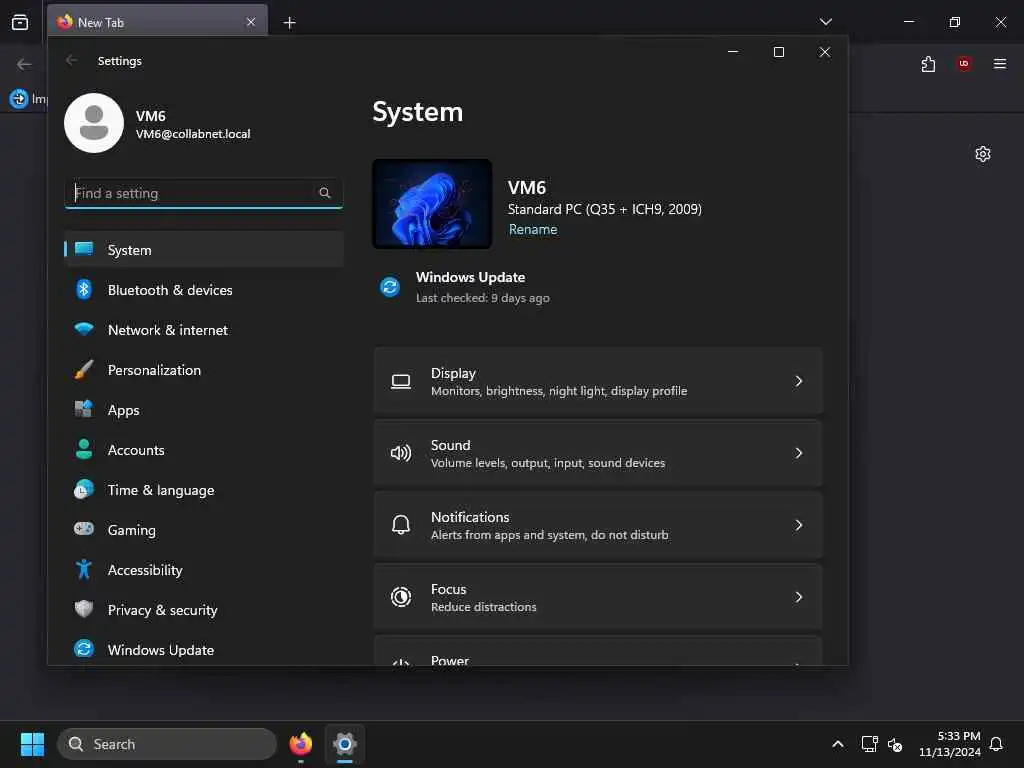The width and height of the screenshot is (1024, 768).
Task: Open Display settings card
Action: click(598, 381)
